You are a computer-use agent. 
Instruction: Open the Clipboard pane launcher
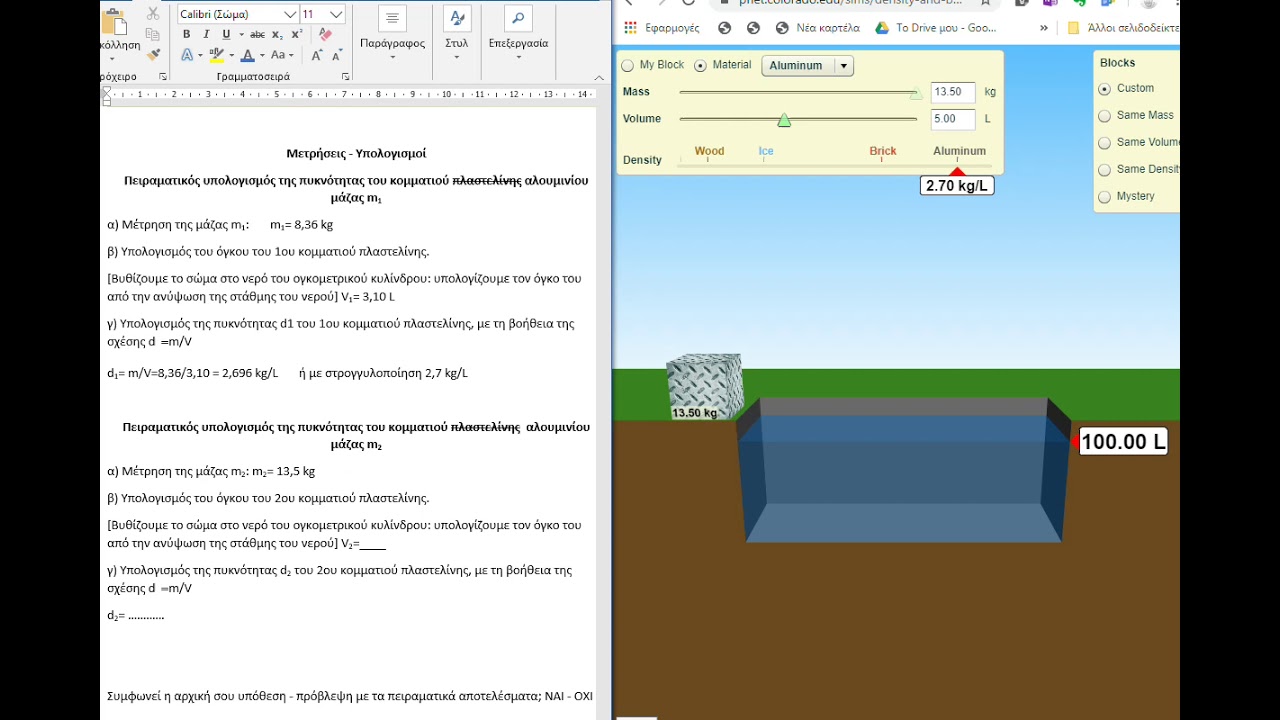(163, 77)
